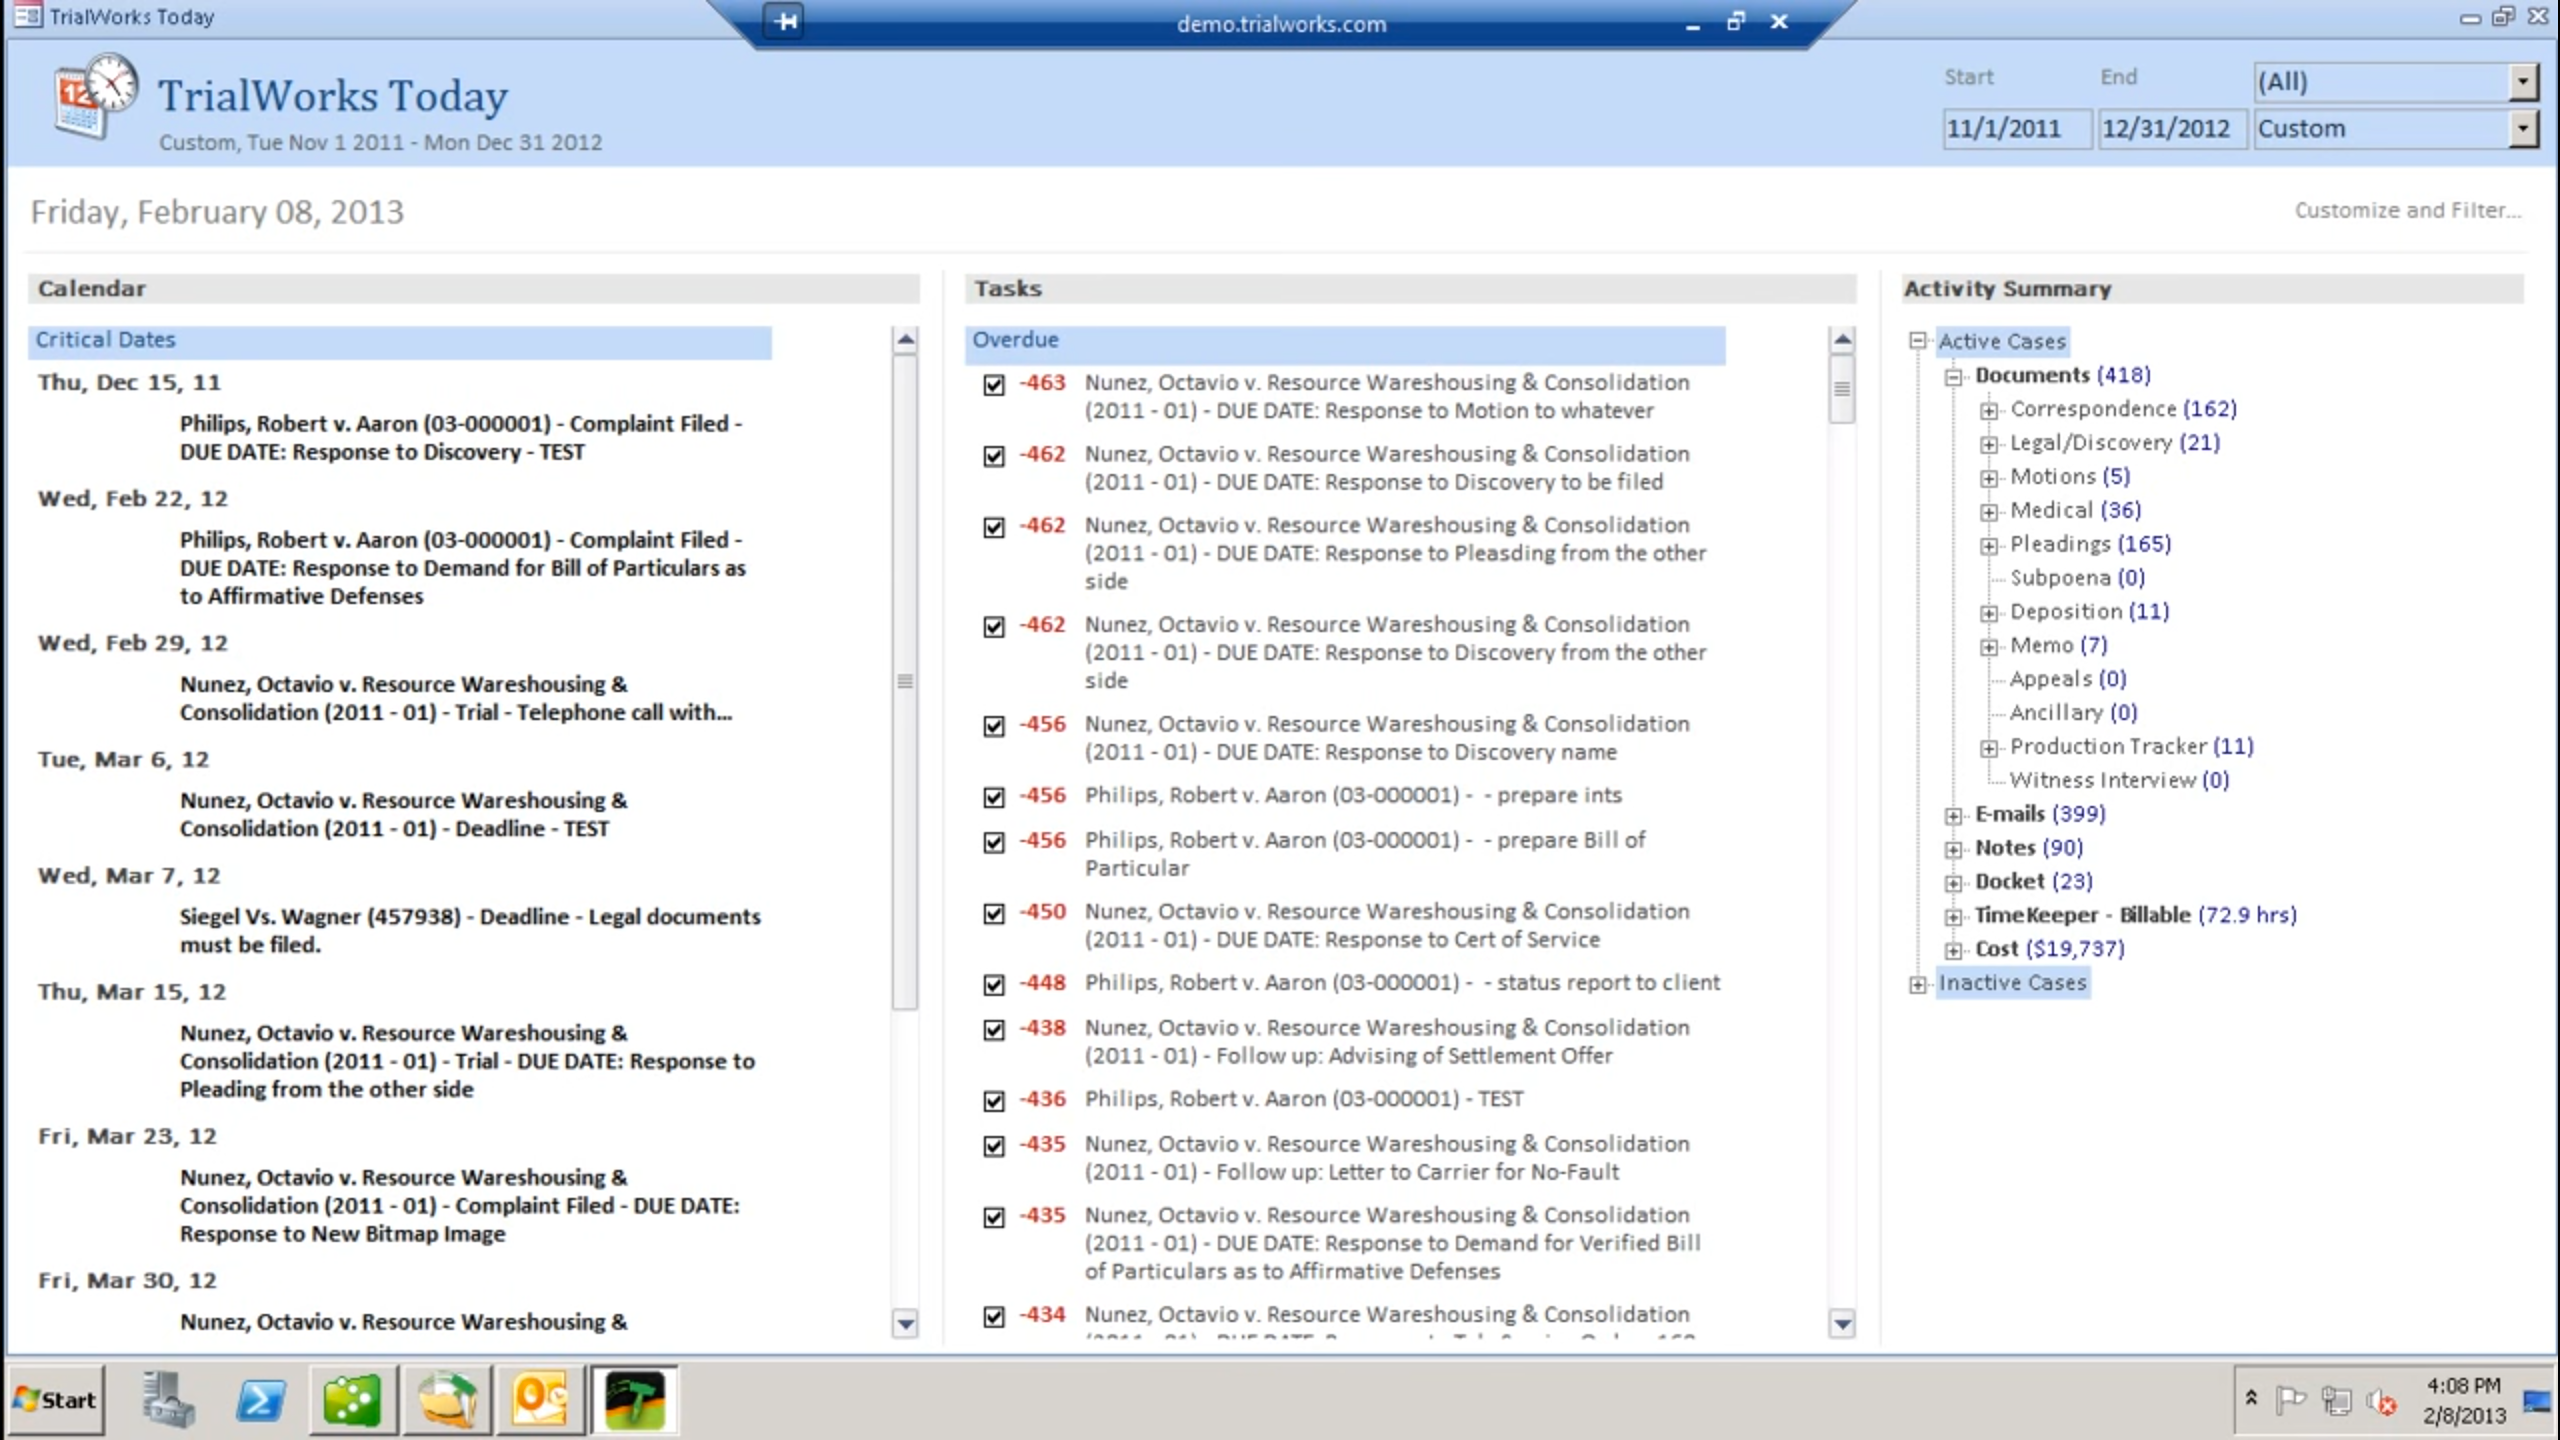This screenshot has width=2560, height=1440.
Task: Click Customize and Filter link
Action: (2407, 210)
